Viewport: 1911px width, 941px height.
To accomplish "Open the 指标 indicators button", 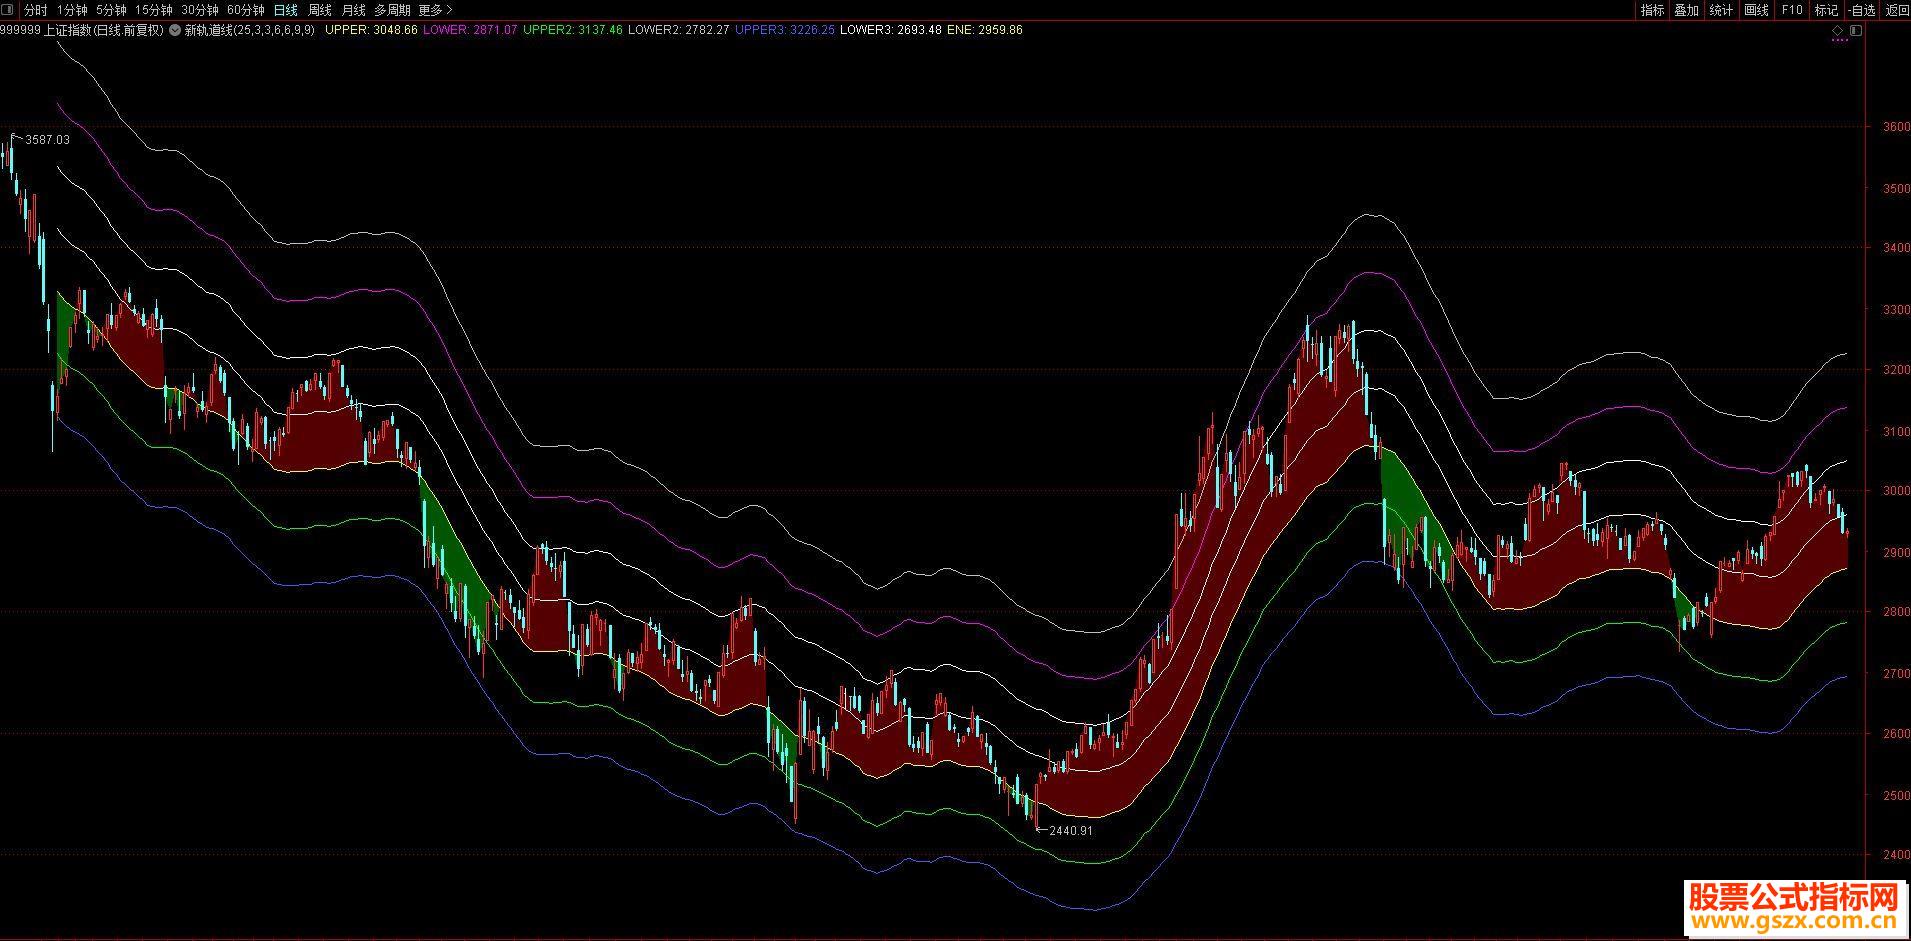I will [x=1652, y=10].
